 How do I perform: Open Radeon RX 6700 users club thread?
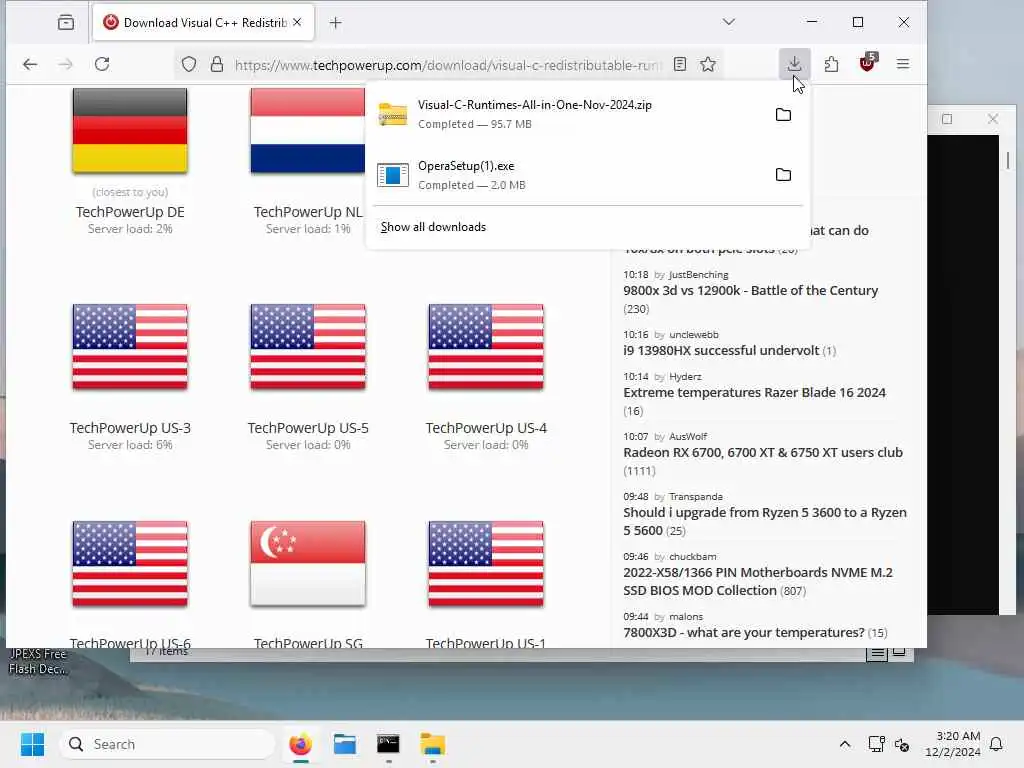pyautogui.click(x=763, y=453)
